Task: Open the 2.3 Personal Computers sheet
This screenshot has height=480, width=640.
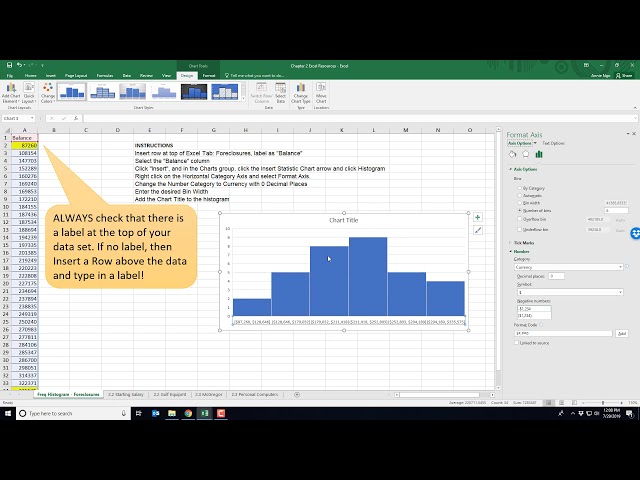Action: 255,394
